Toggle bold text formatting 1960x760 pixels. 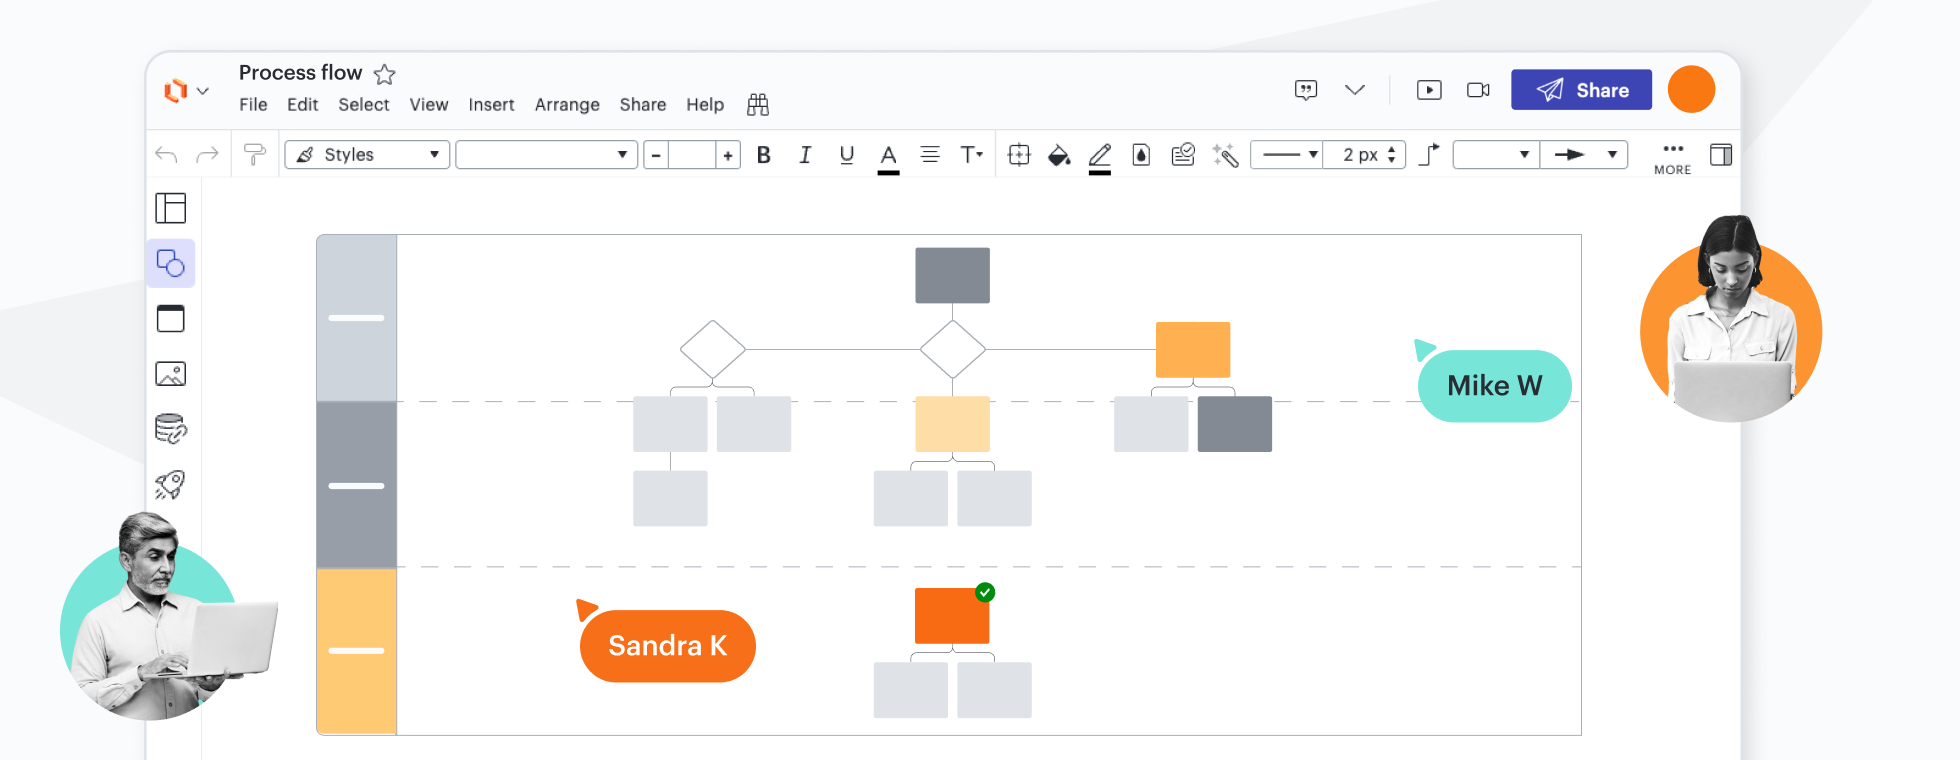point(764,155)
